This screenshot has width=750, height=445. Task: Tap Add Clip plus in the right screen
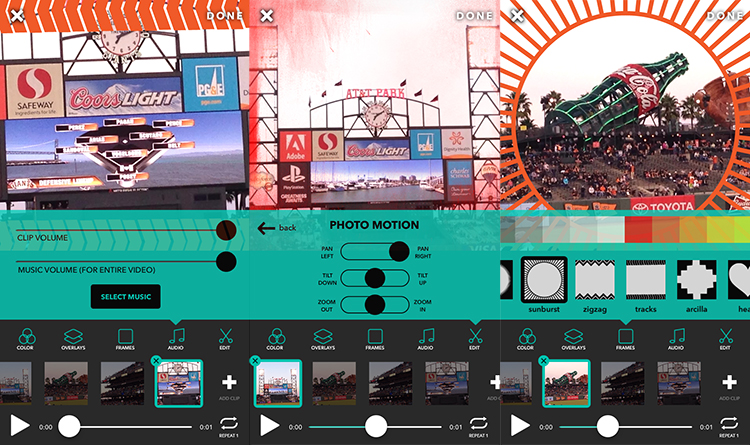729,382
